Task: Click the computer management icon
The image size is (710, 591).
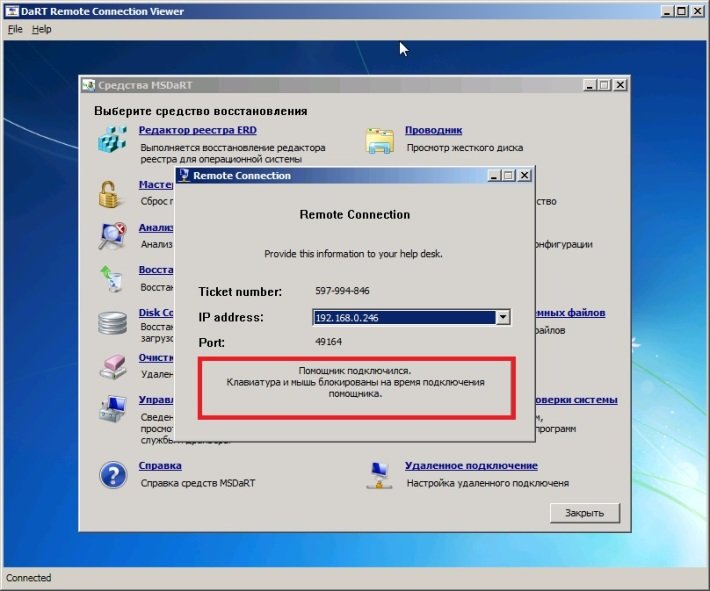Action: coord(111,409)
